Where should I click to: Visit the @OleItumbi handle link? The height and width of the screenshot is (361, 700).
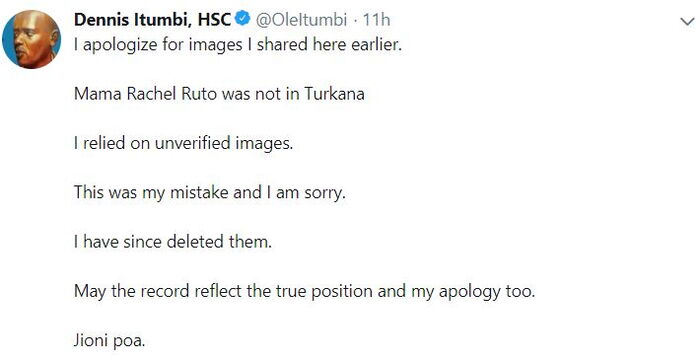coord(301,20)
